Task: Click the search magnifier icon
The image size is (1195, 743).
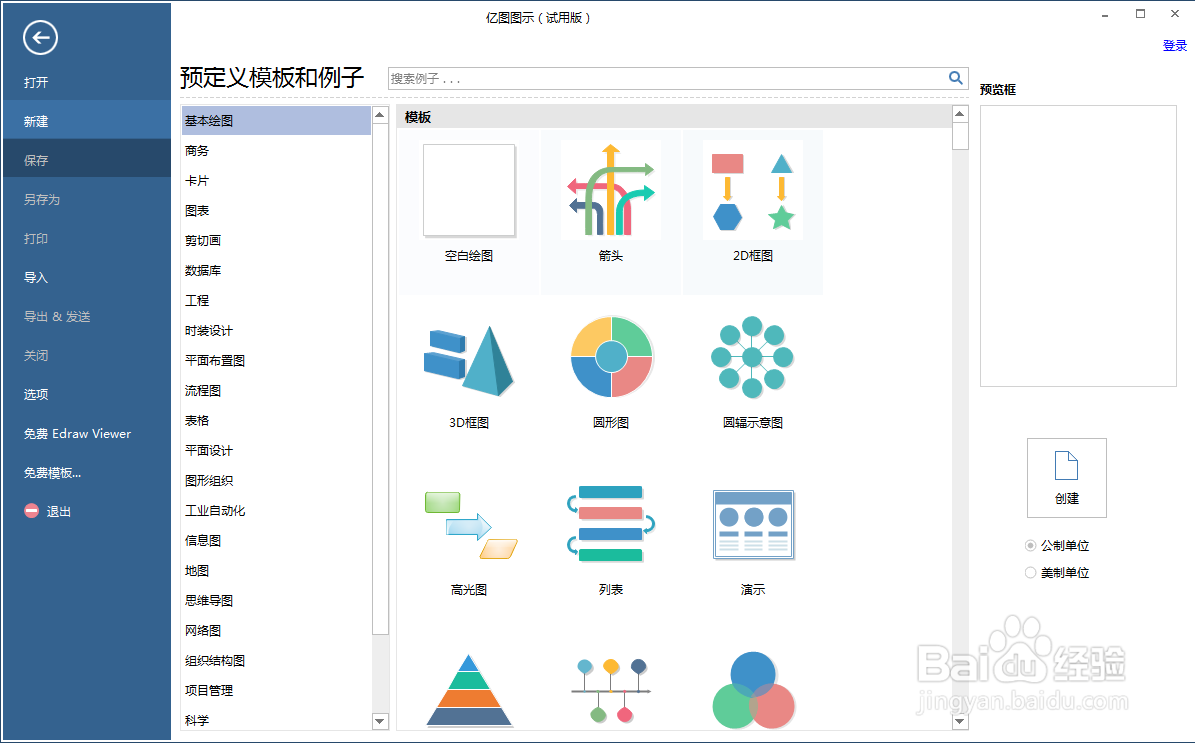Action: click(956, 78)
